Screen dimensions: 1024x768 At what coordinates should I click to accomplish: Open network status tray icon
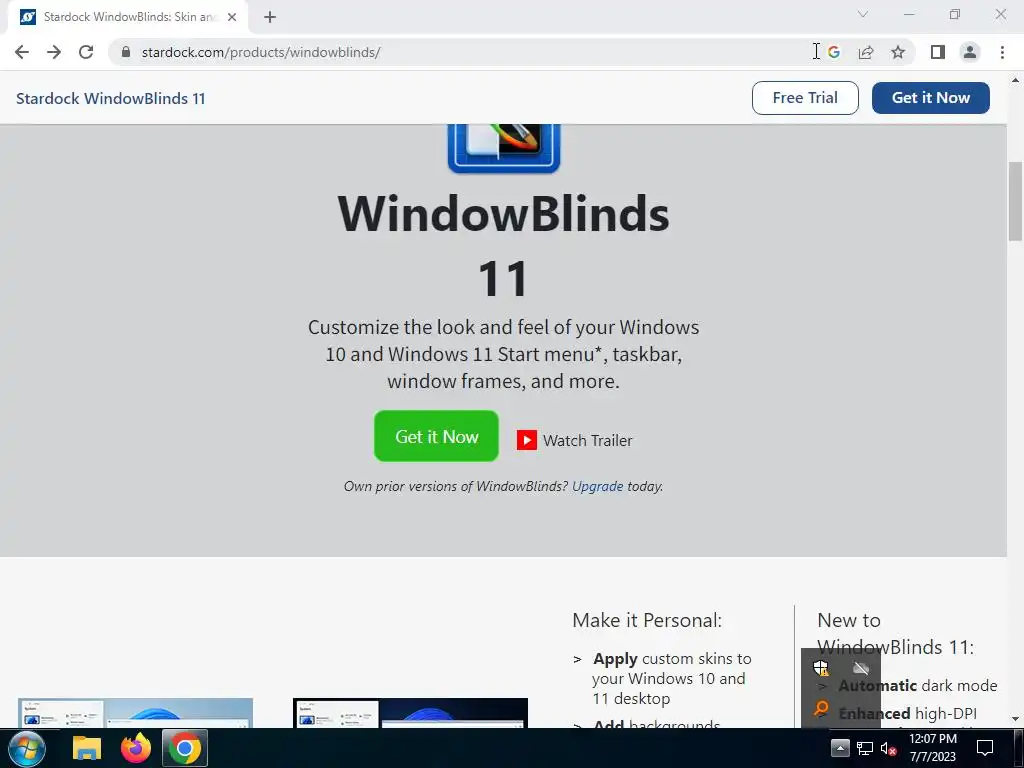[x=865, y=748]
